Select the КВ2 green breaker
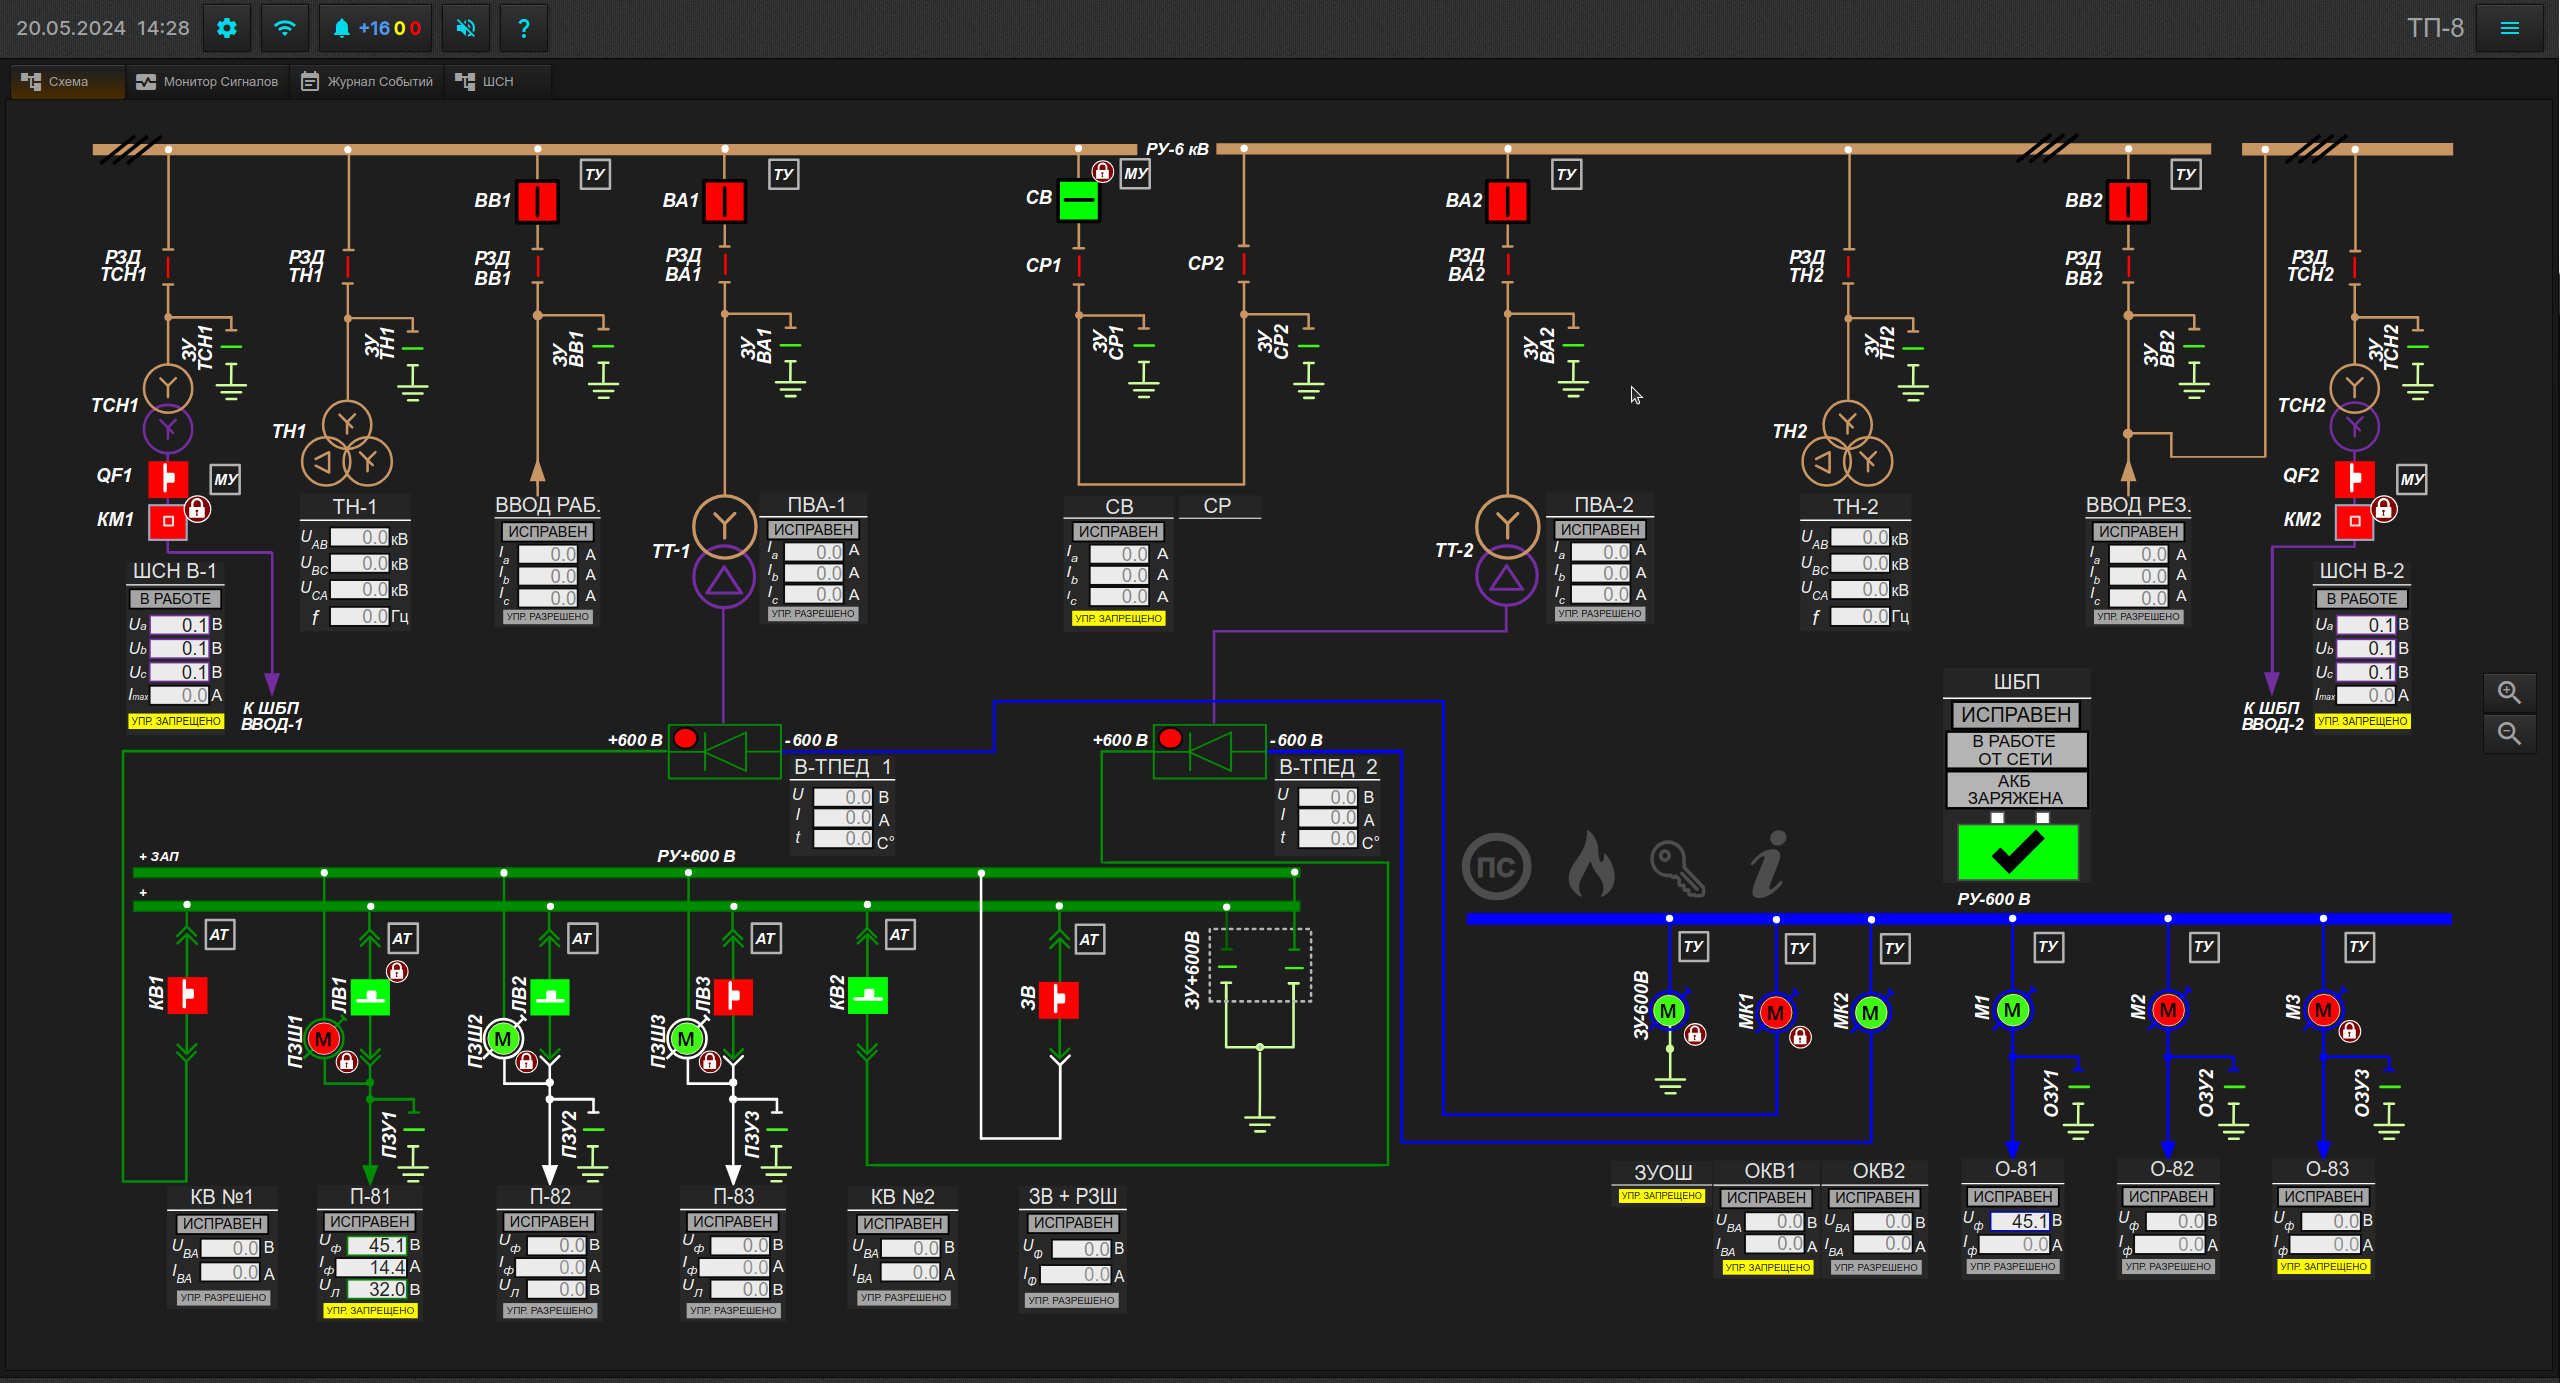2560x1383 pixels. (868, 996)
